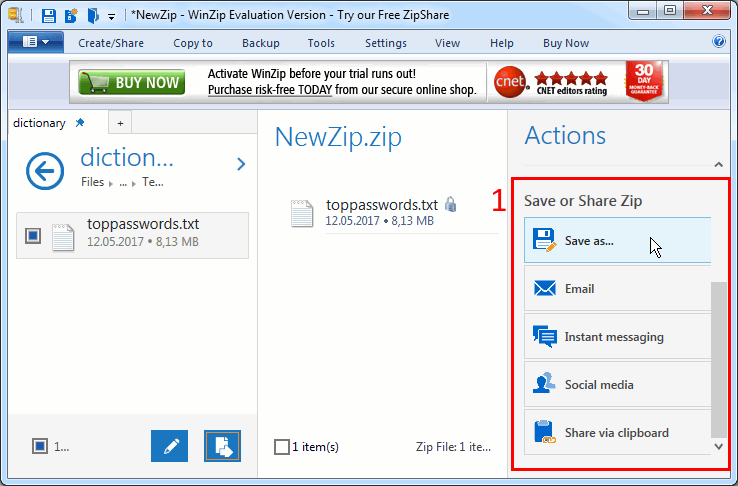
Task: Click the new zip icon in title bar
Action: 71,15
